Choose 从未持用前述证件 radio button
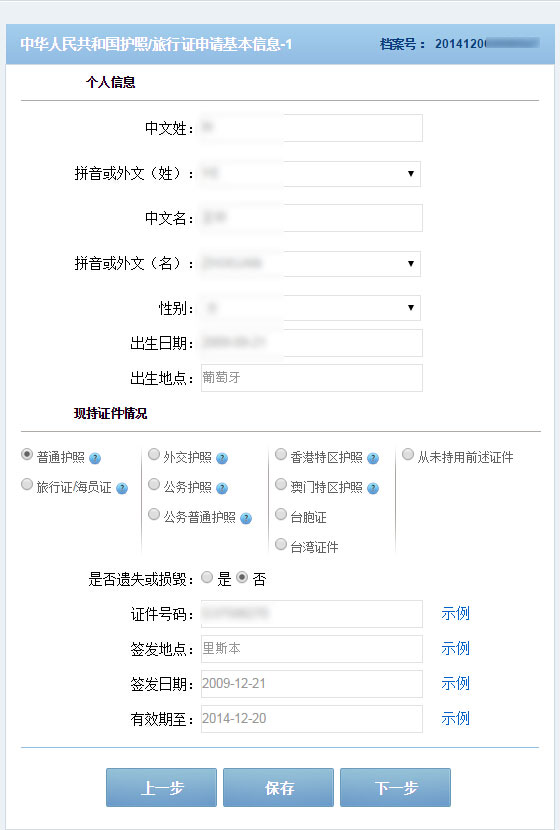This screenshot has width=560, height=830. tap(408, 454)
